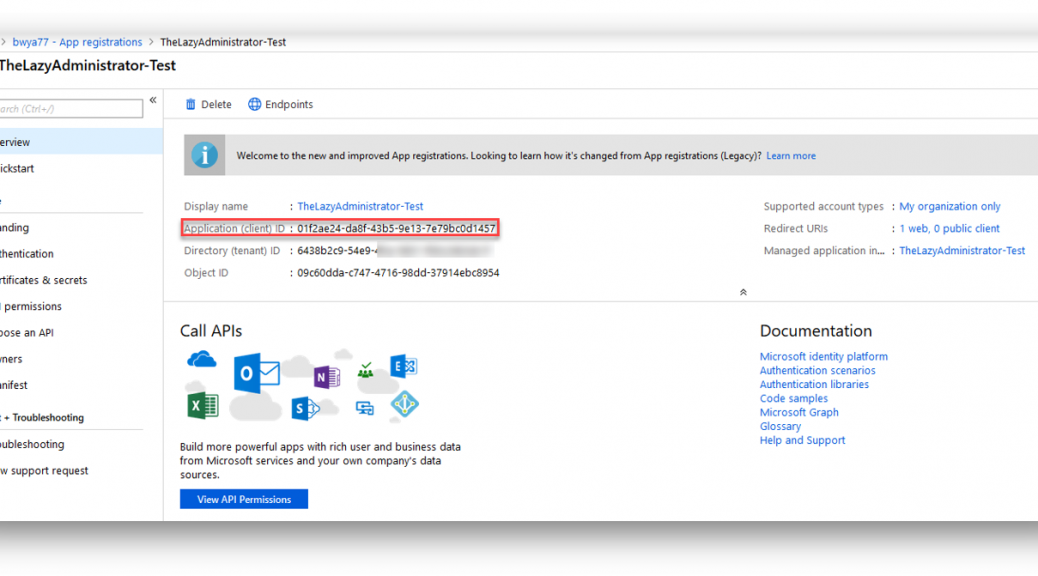Select the OneDrive cloud icon

tap(201, 360)
